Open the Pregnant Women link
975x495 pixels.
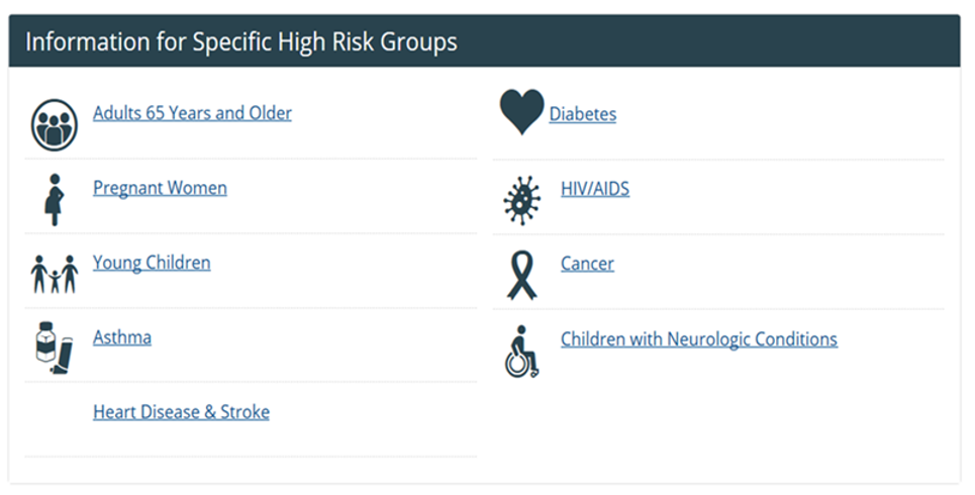(x=160, y=188)
